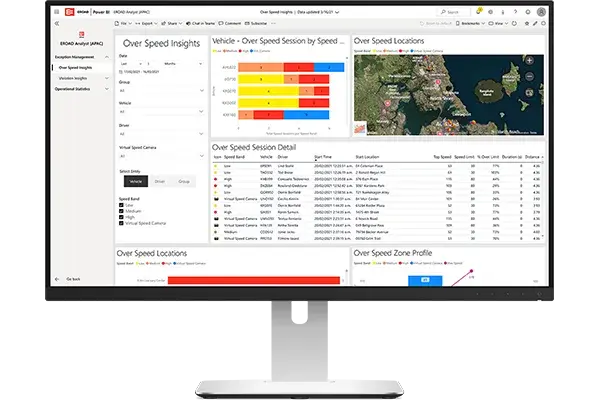Click the feedback smiley icon
The width and height of the screenshot is (600, 400).
[528, 12]
